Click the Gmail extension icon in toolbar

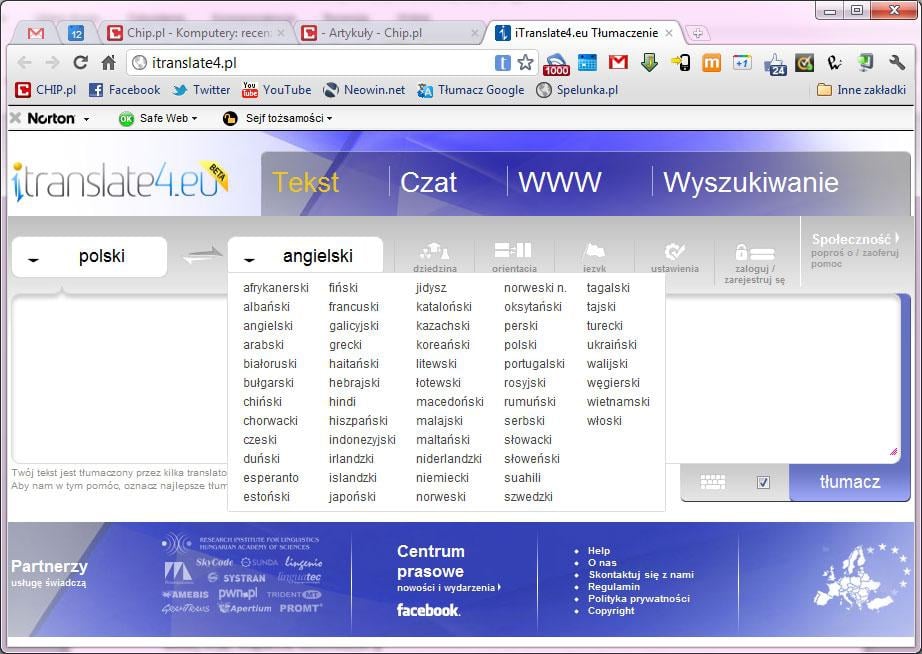coord(618,63)
